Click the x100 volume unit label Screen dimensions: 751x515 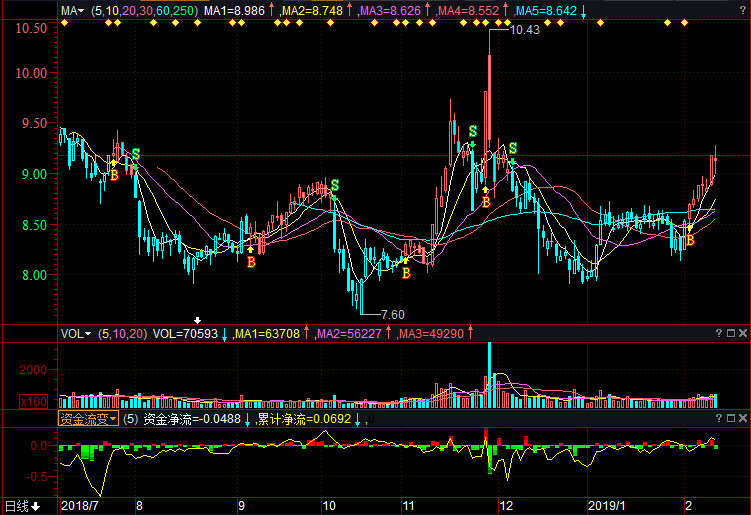(32, 401)
